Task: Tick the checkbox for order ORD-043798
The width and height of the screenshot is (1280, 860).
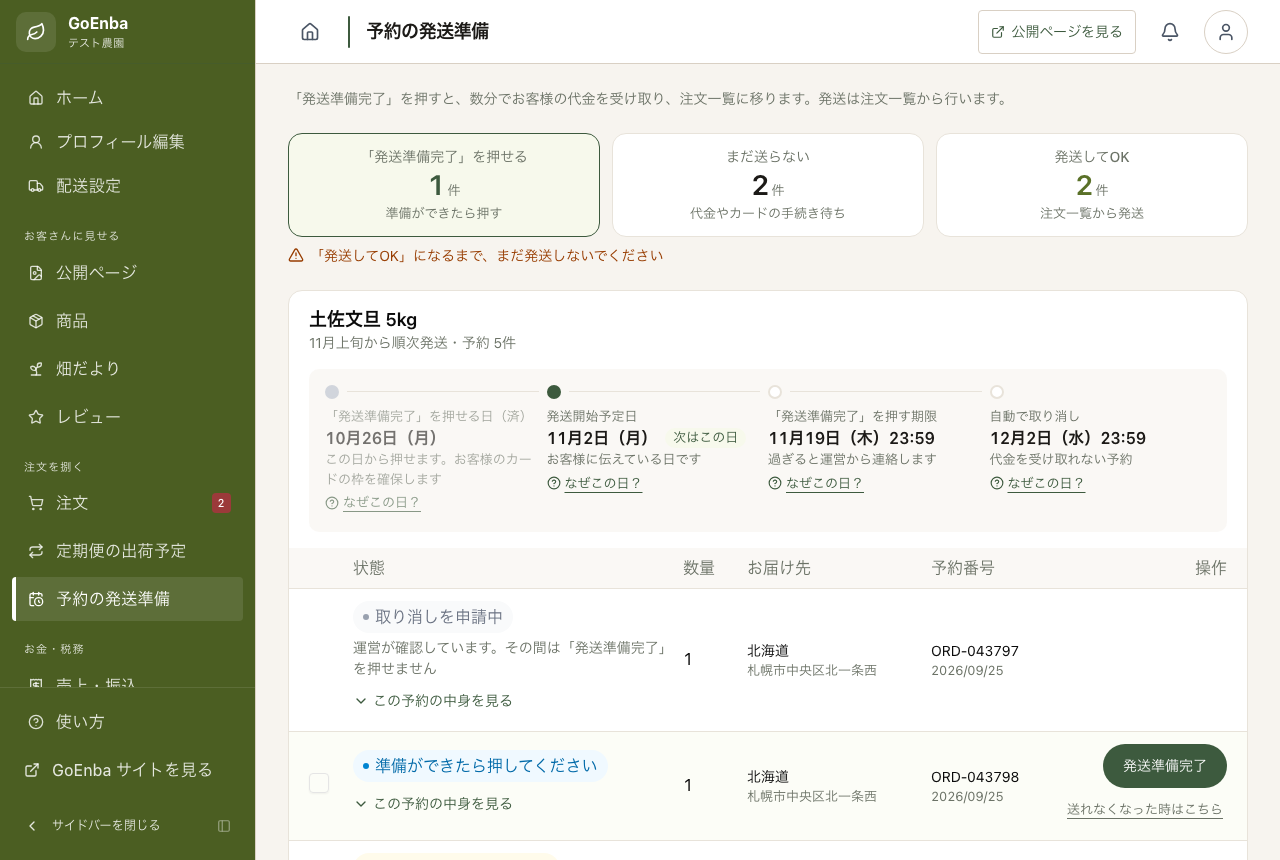Action: click(319, 783)
